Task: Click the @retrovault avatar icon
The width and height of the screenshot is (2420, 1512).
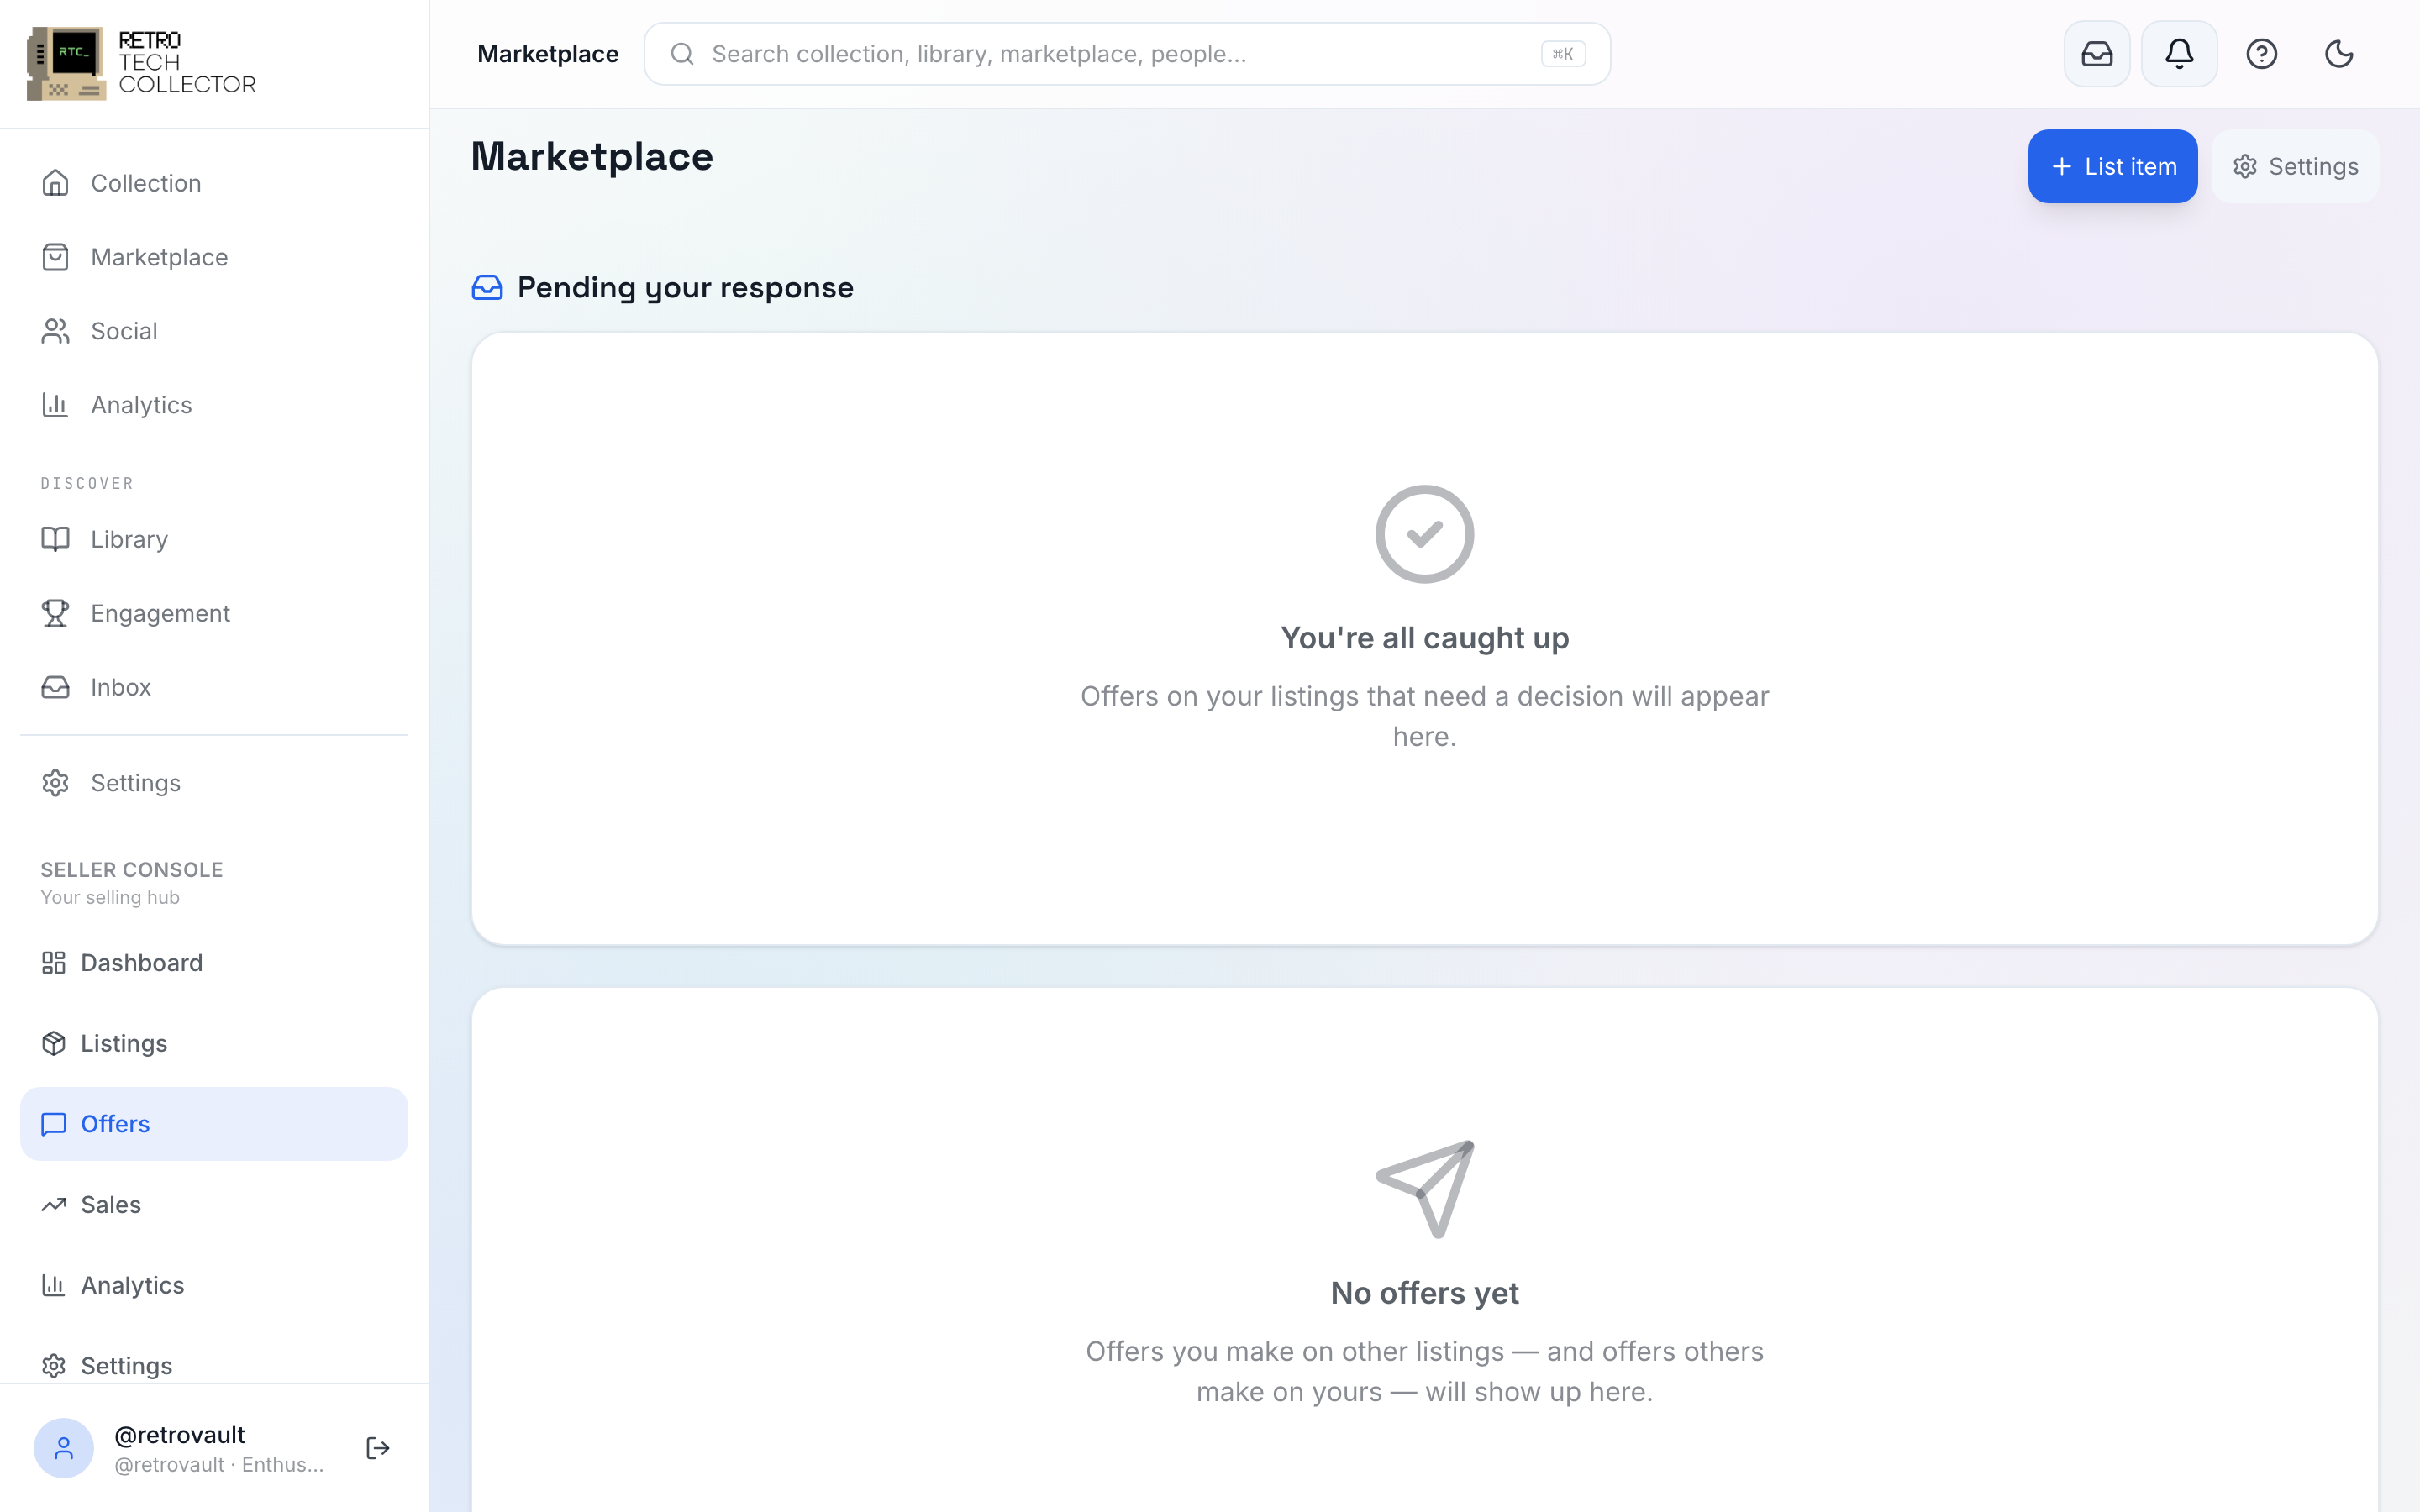Action: coord(63,1448)
